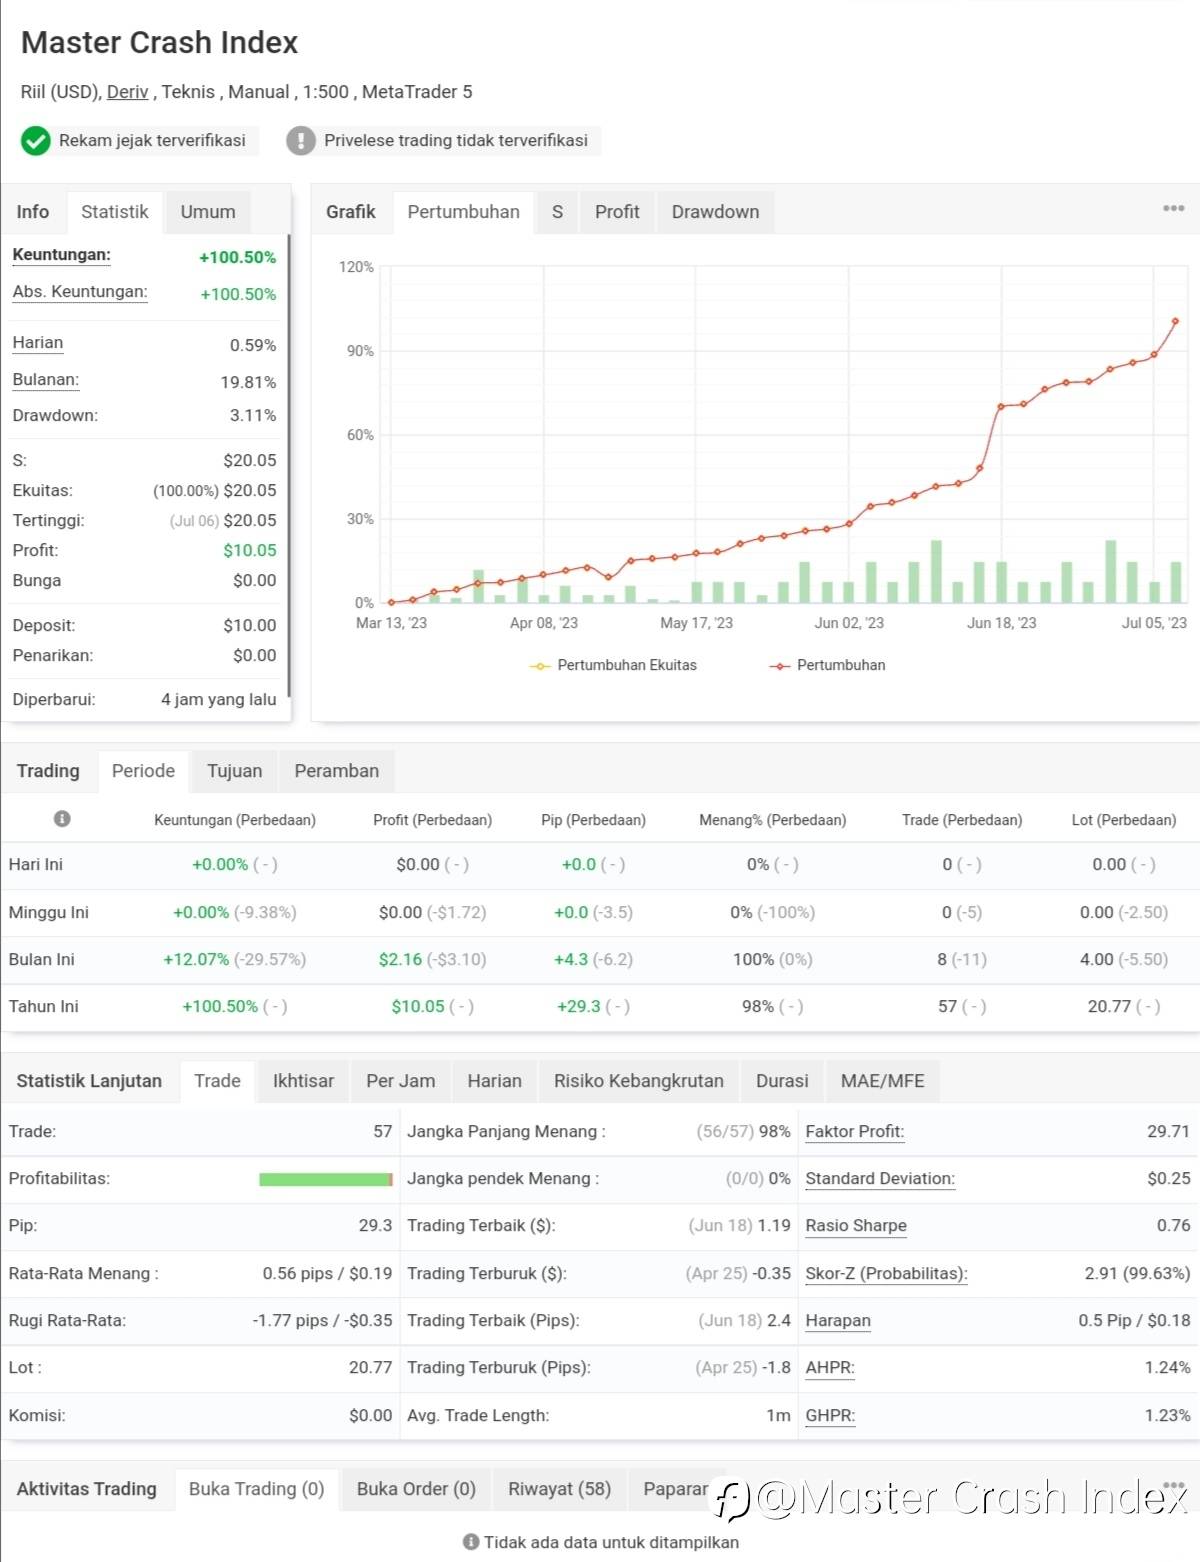Switch to the Statistik tab

[x=115, y=212]
